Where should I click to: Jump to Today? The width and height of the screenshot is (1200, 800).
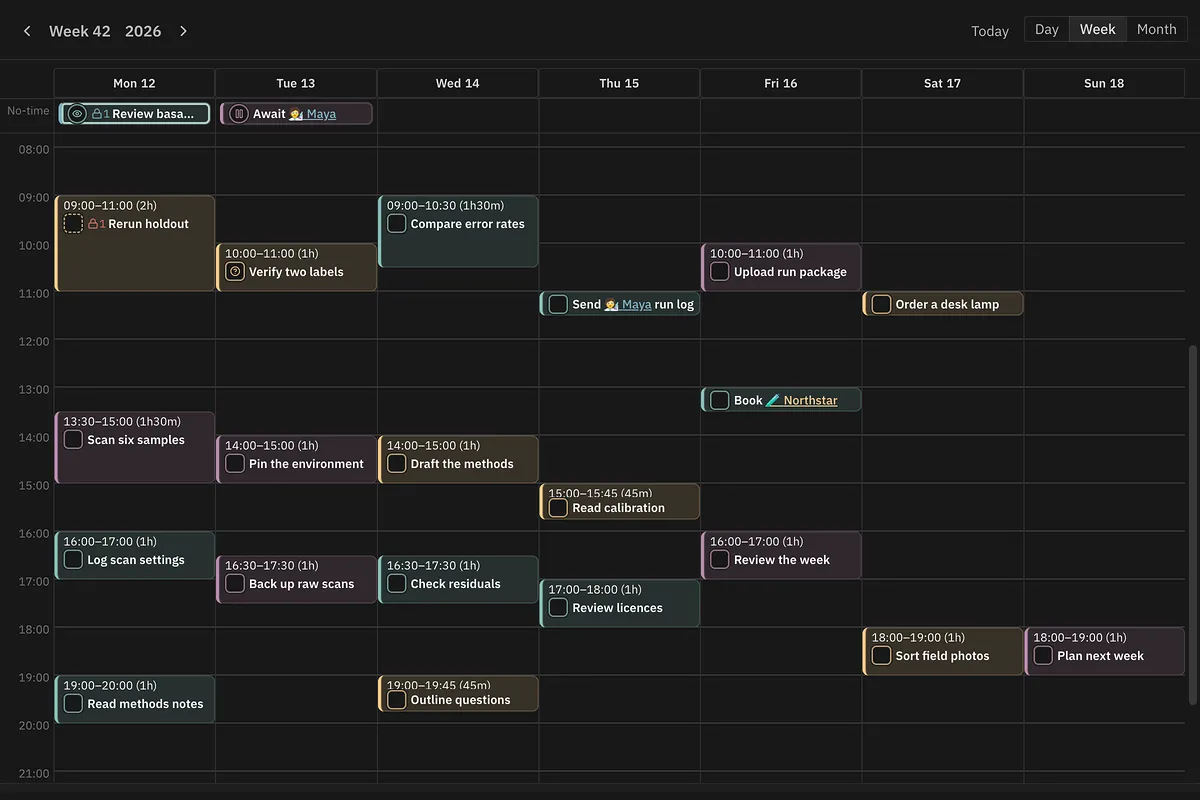[x=990, y=31]
